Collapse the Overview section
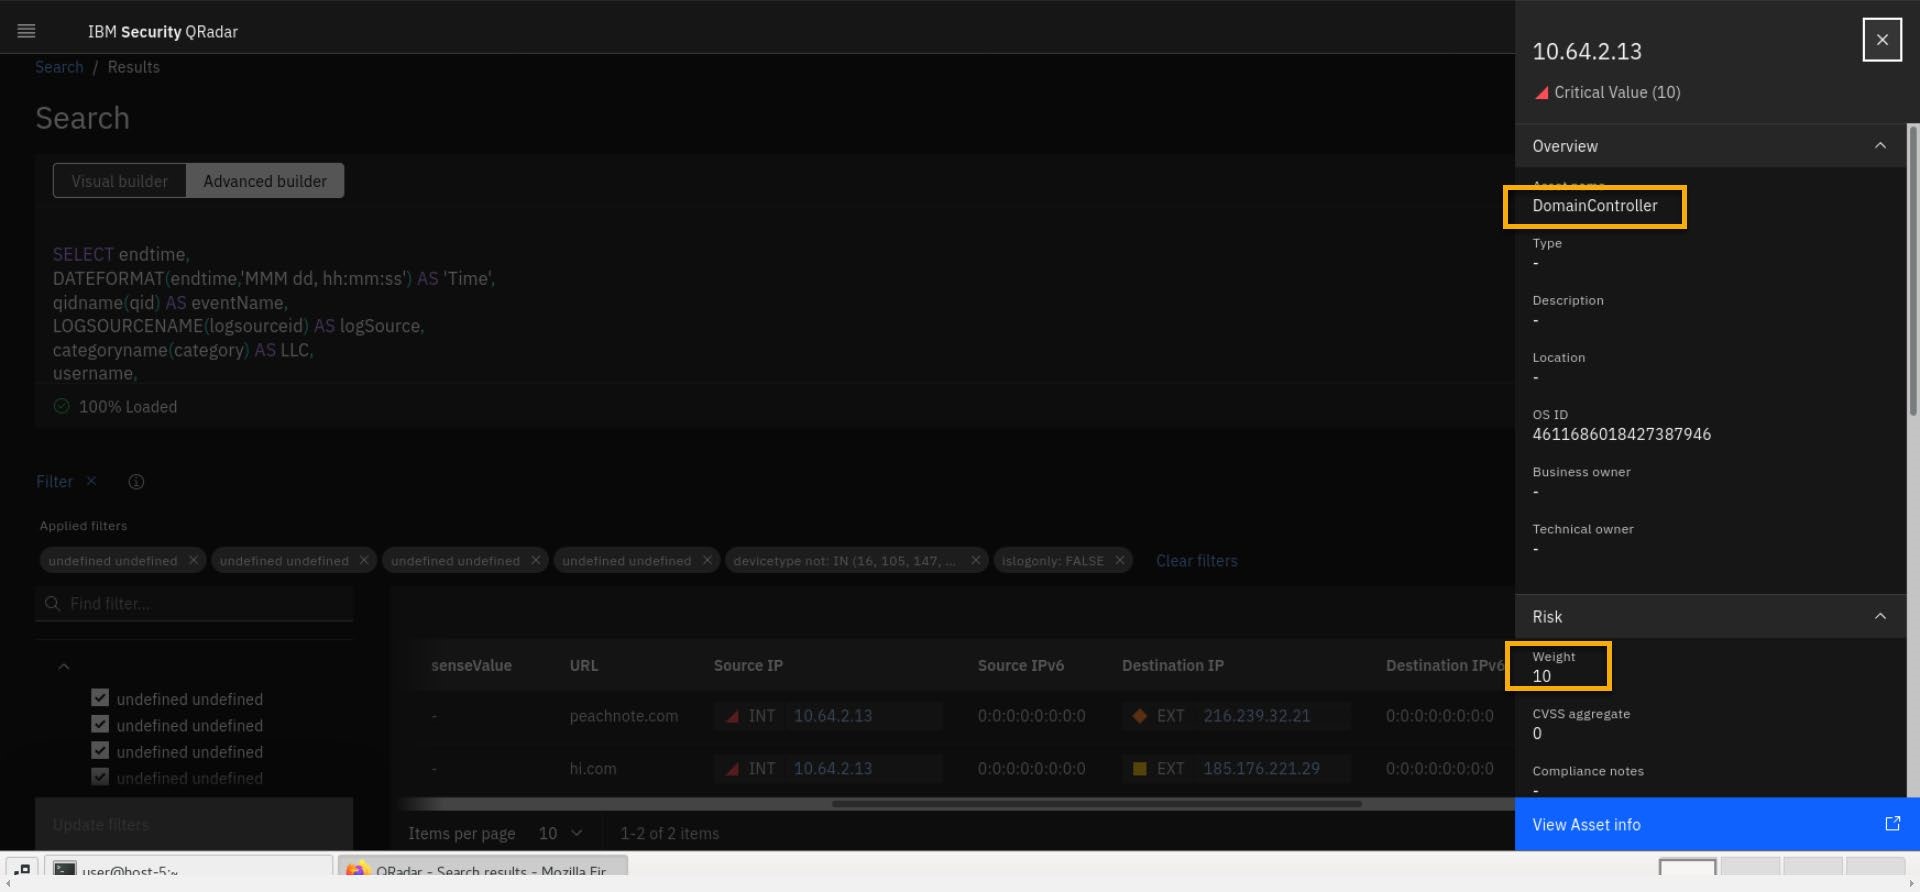1920x892 pixels. 1880,146
